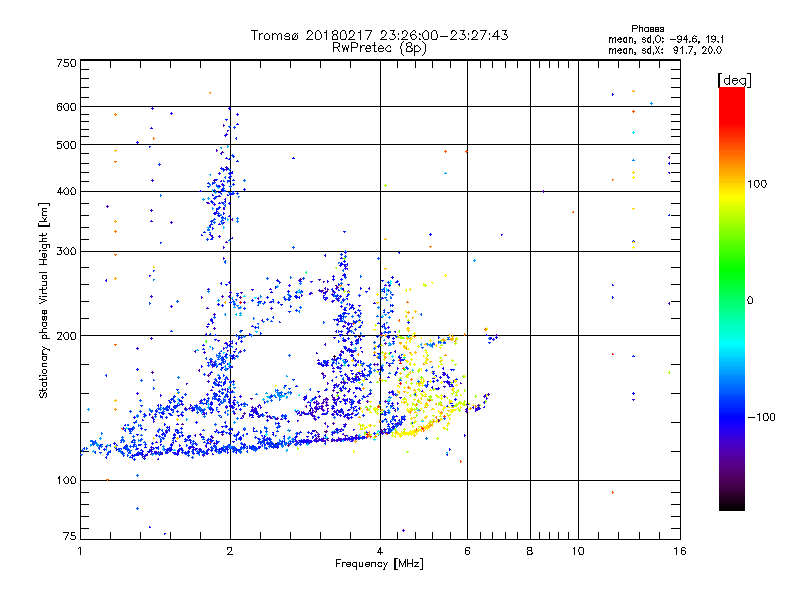Click the 'Stationary phase Virtual Height [km]' axis label
800x600 pixels.
pyautogui.click(x=44, y=301)
